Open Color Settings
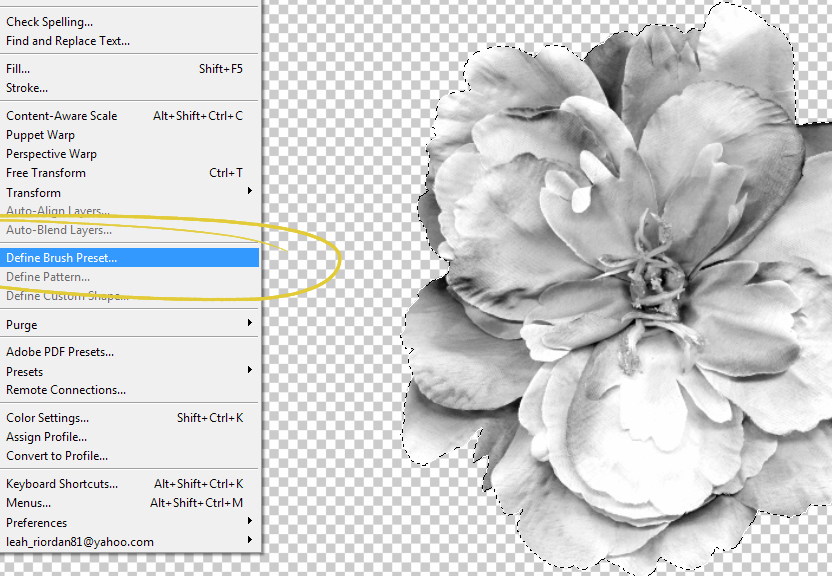Image resolution: width=832 pixels, height=576 pixels. [x=129, y=418]
